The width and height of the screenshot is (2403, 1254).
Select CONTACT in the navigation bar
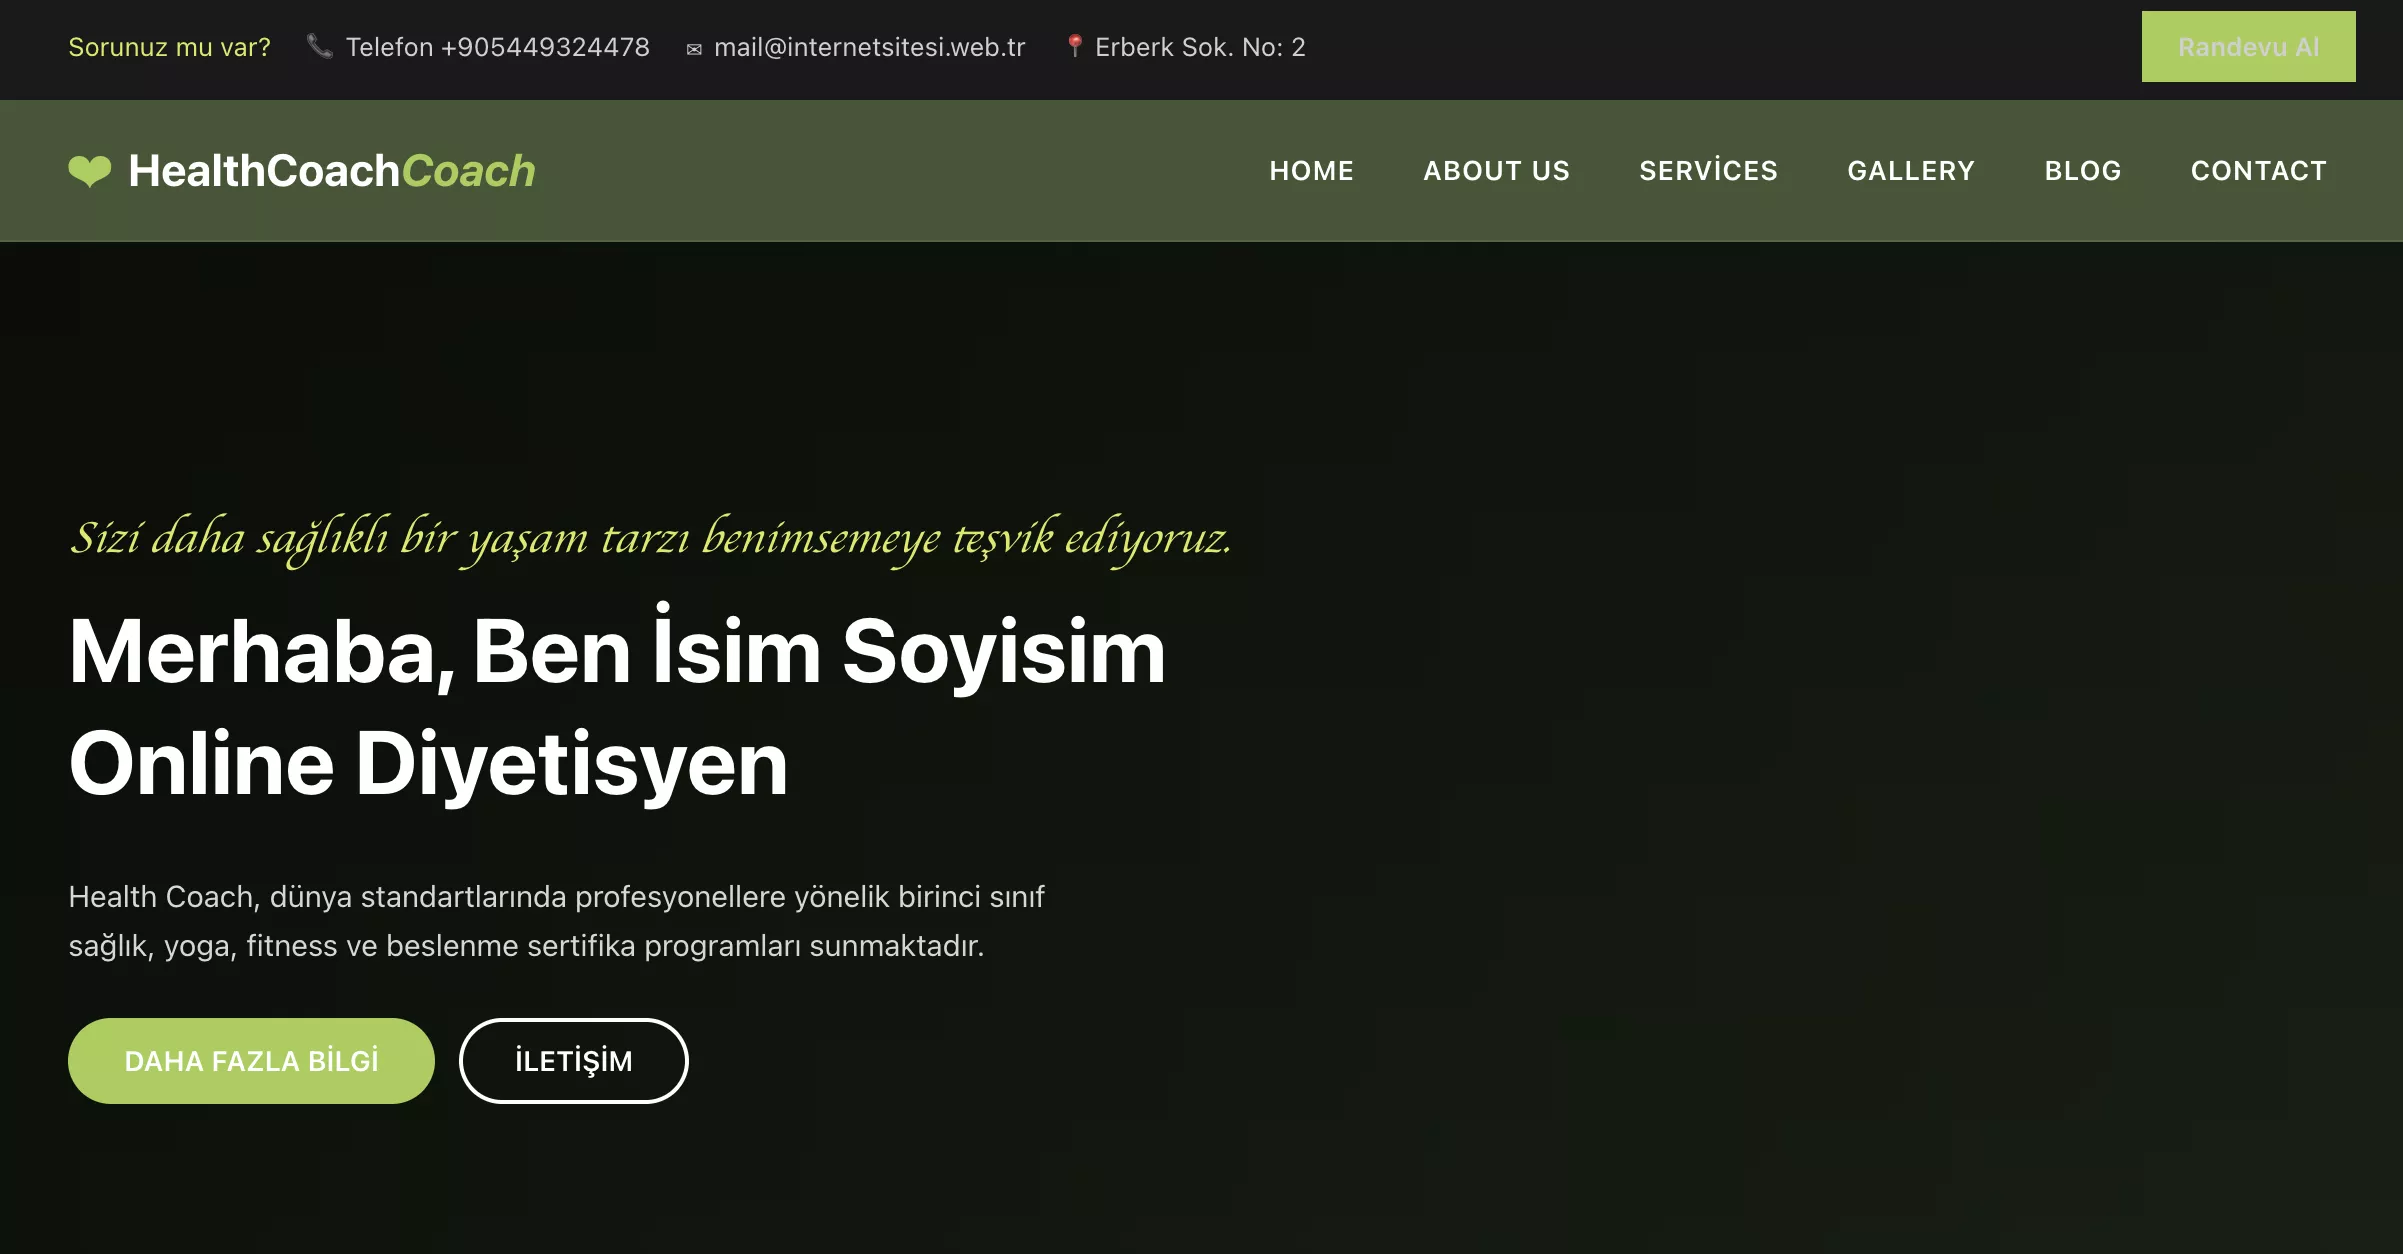2258,171
